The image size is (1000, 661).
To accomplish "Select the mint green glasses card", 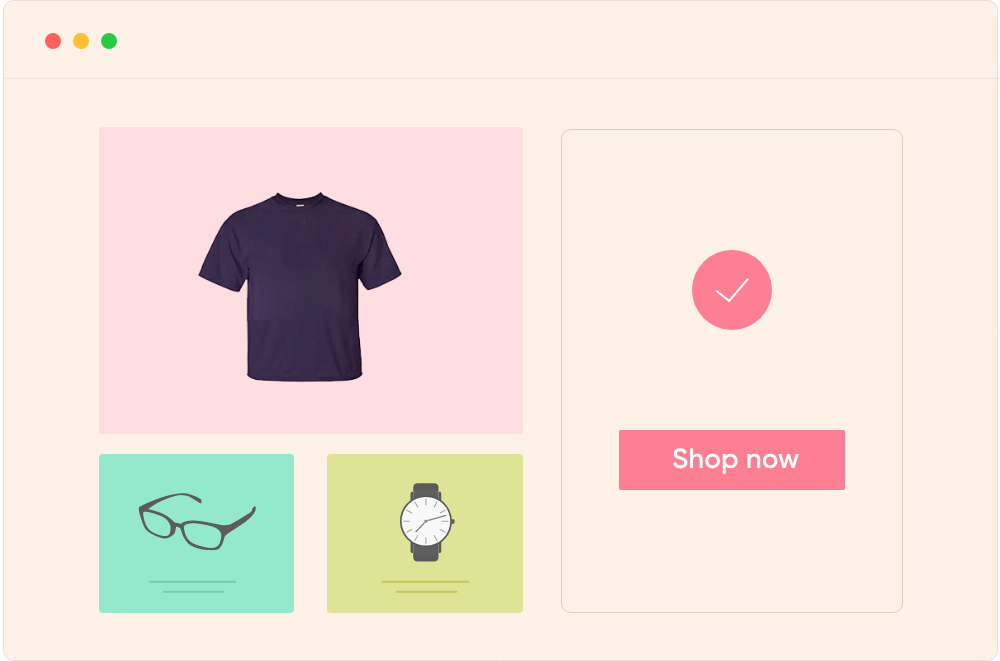I will (x=196, y=533).
